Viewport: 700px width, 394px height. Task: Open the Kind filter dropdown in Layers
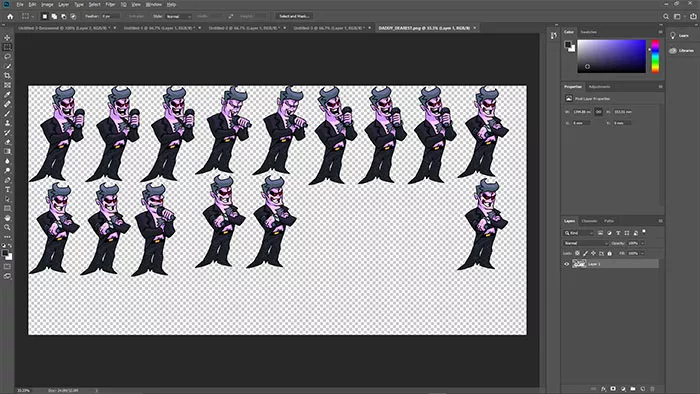[579, 233]
